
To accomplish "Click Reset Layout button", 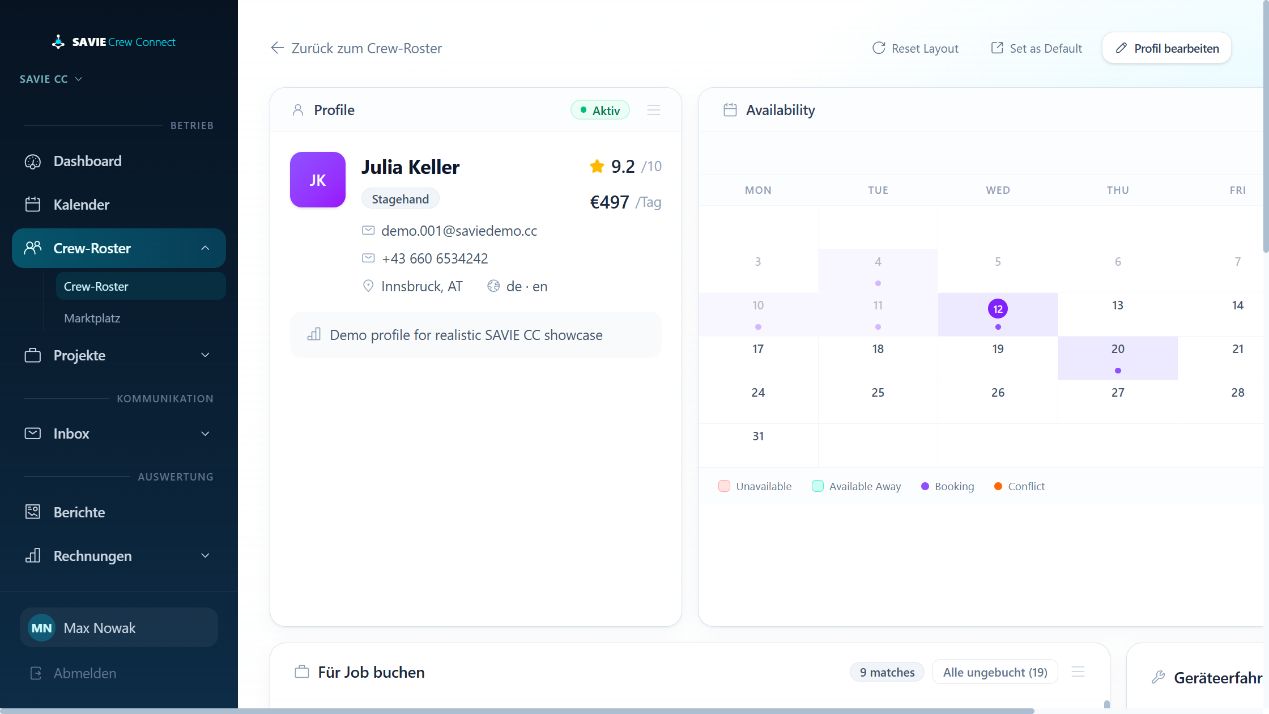I will point(915,48).
